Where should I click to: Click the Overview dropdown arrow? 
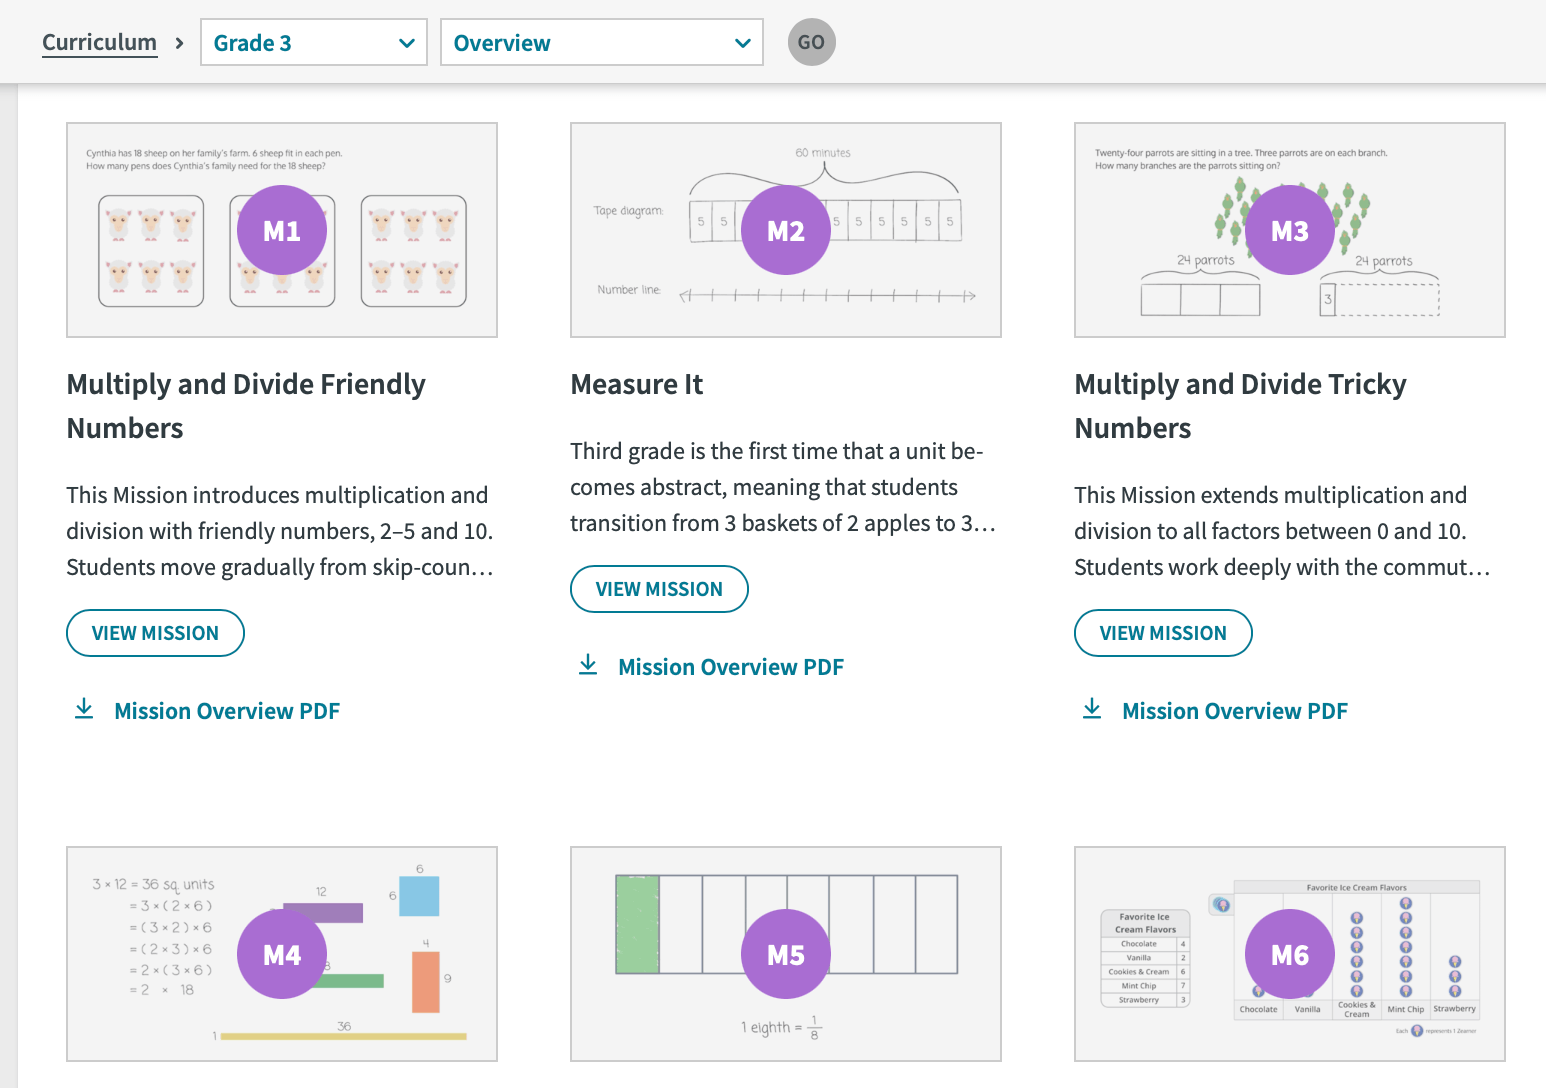point(742,43)
